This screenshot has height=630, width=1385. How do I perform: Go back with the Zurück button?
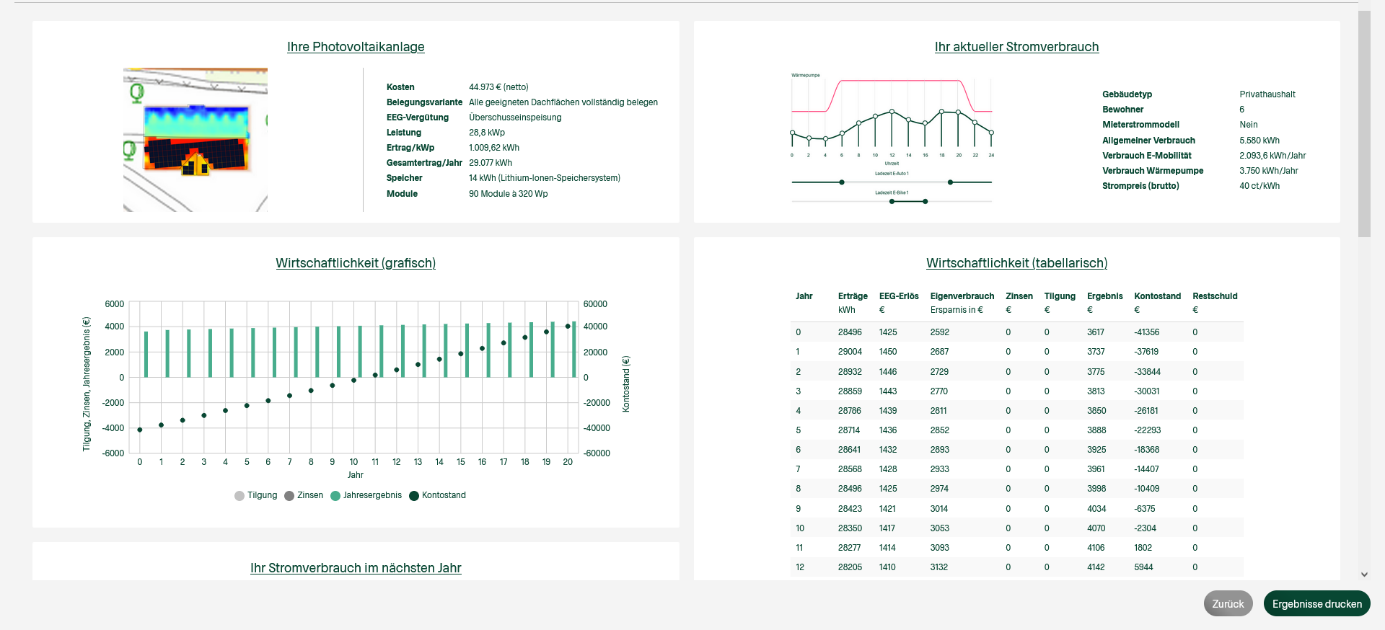point(1228,604)
